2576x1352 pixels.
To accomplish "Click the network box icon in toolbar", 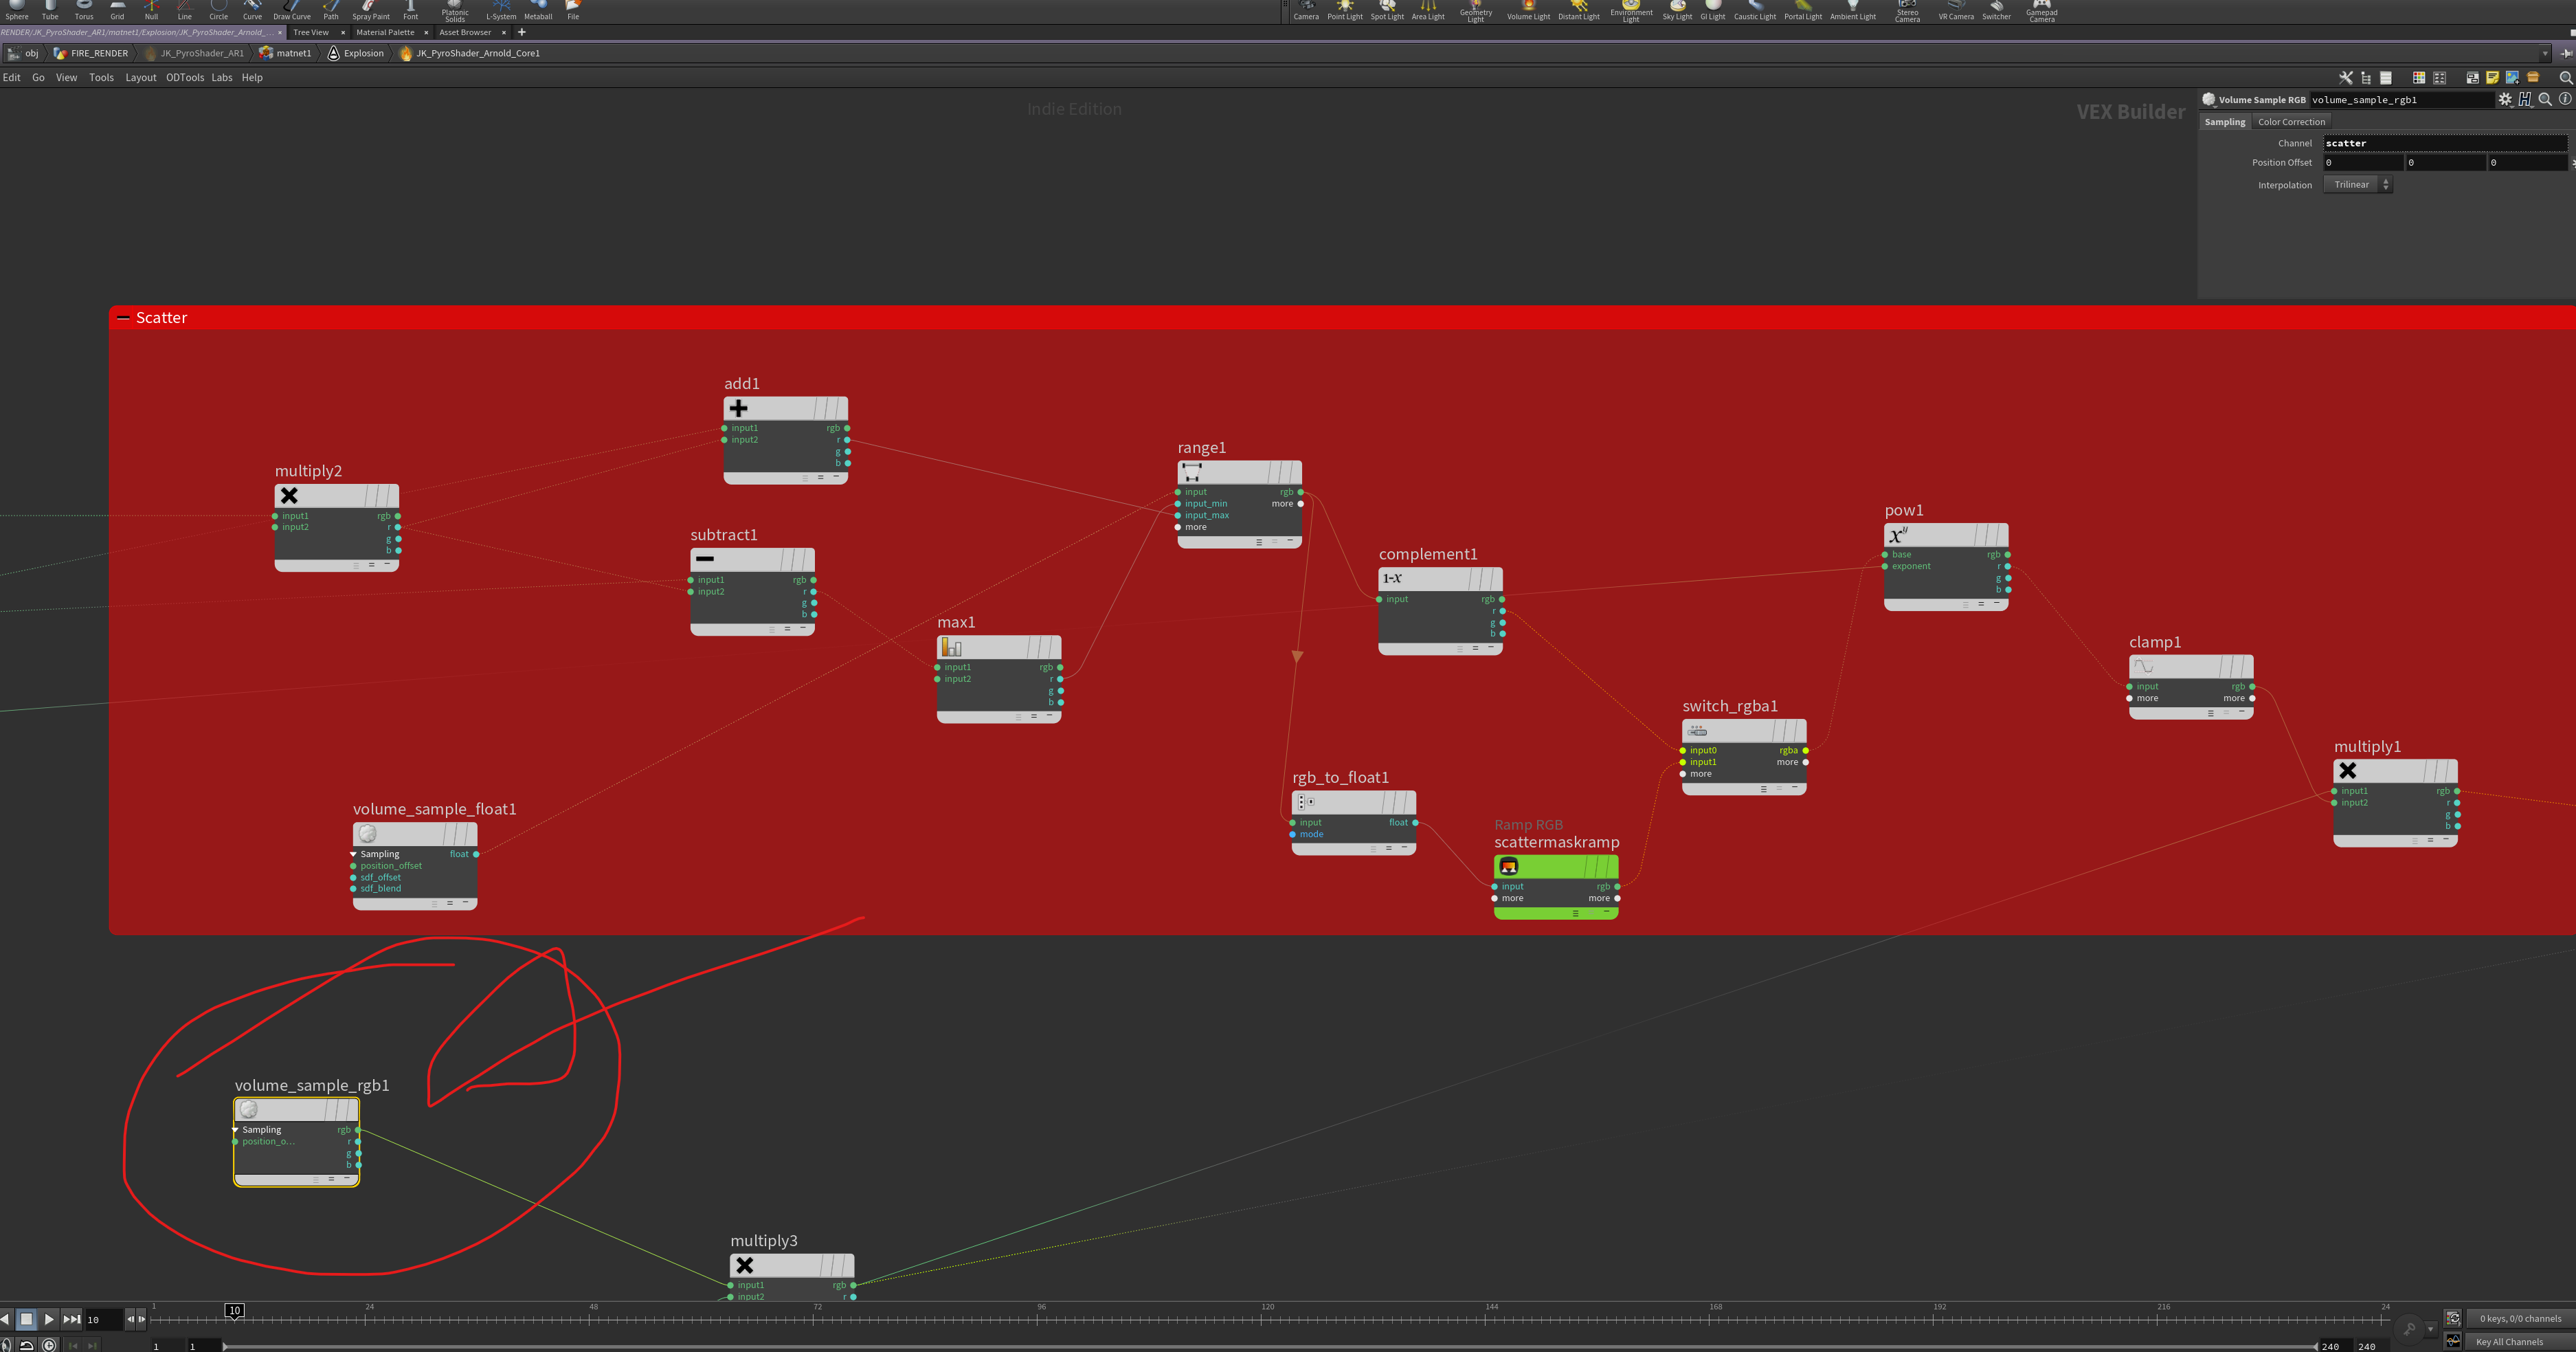I will (x=2473, y=78).
